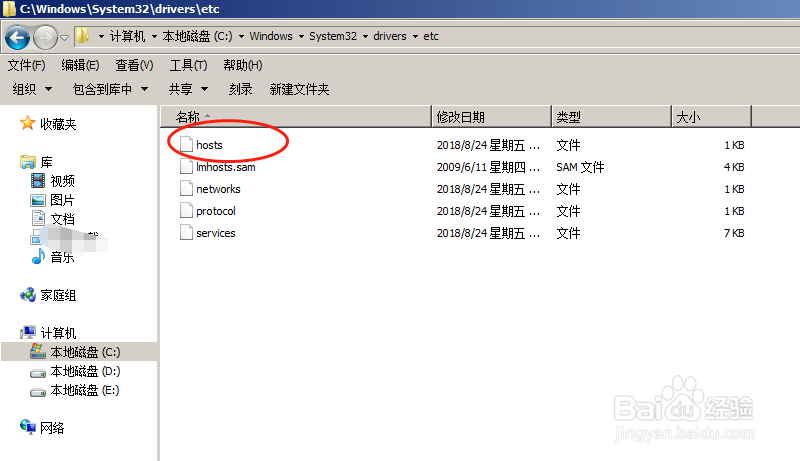
Task: Open the 共享 dropdown in toolbar
Action: pos(188,89)
